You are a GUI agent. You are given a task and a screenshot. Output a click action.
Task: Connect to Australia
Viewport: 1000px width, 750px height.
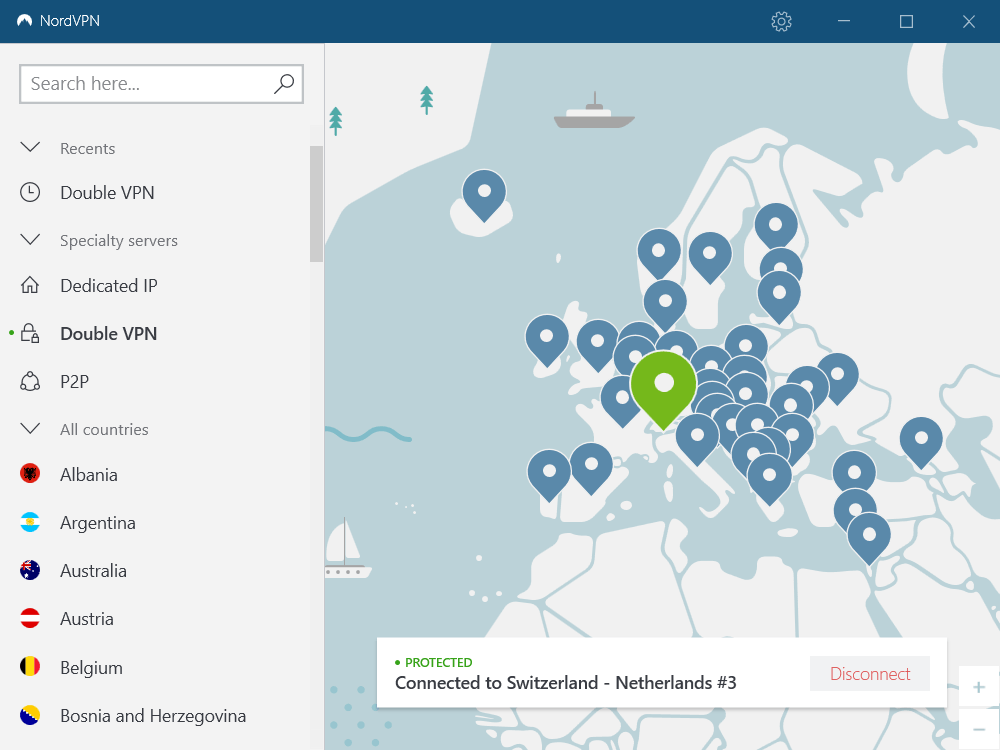(x=93, y=571)
